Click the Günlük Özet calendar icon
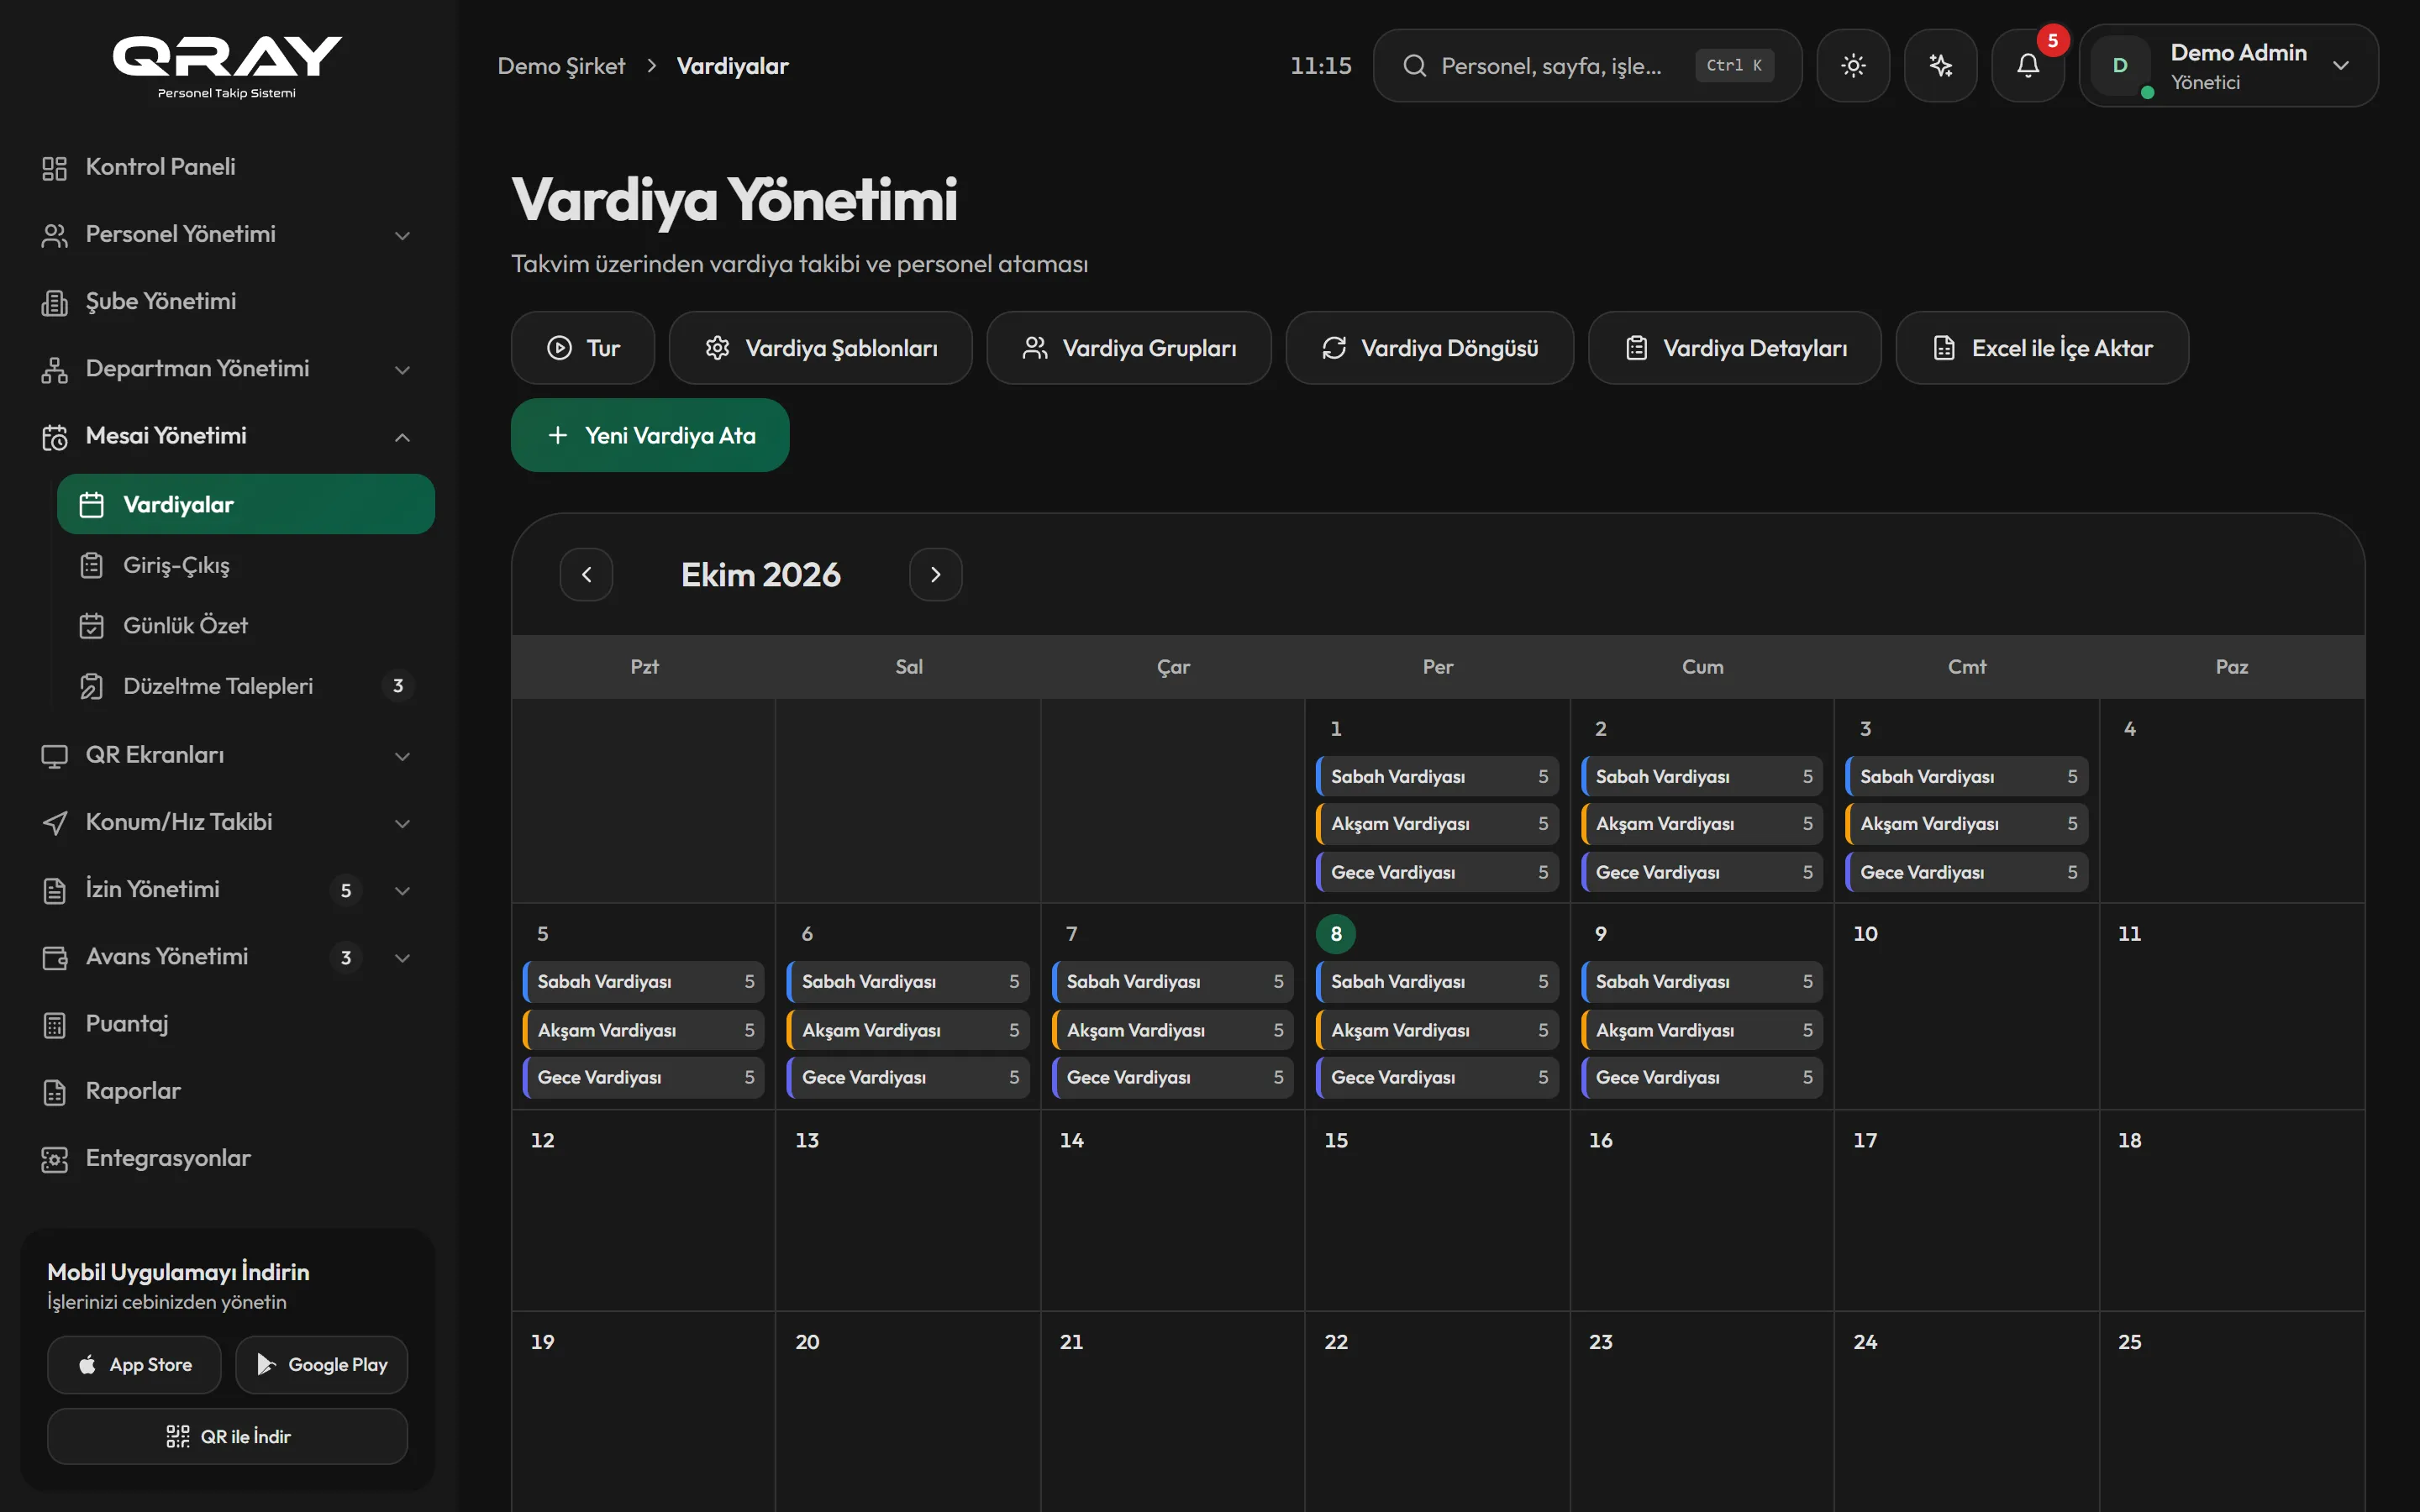This screenshot has height=1512, width=2420. 92,626
